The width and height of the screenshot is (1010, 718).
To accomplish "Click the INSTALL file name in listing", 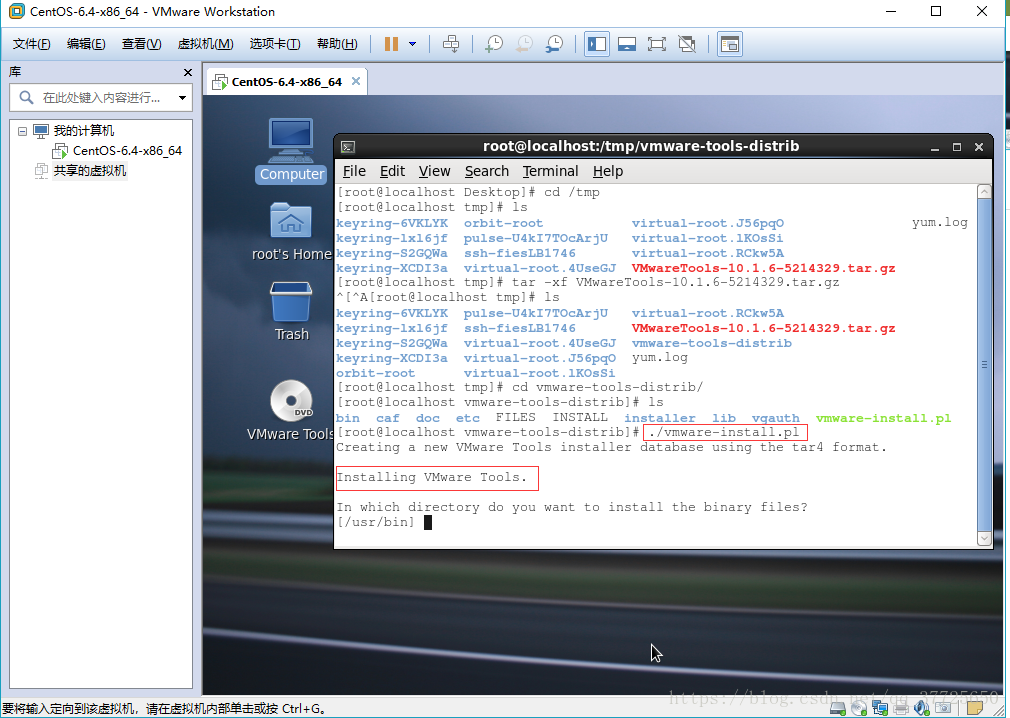I will [x=580, y=417].
